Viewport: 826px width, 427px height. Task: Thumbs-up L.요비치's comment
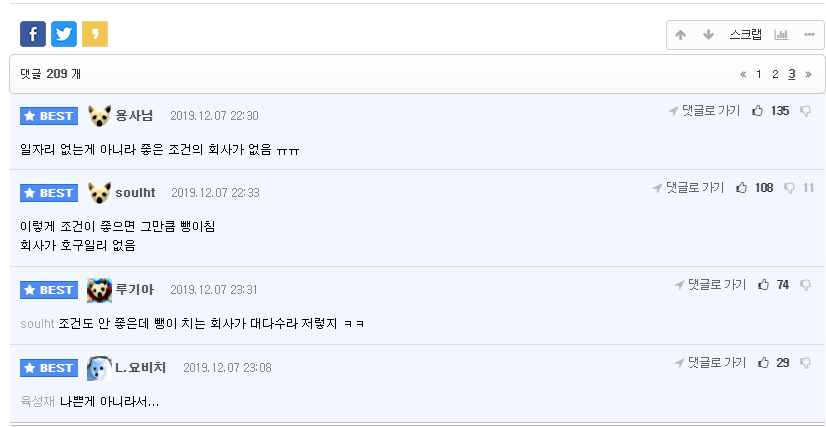[764, 362]
